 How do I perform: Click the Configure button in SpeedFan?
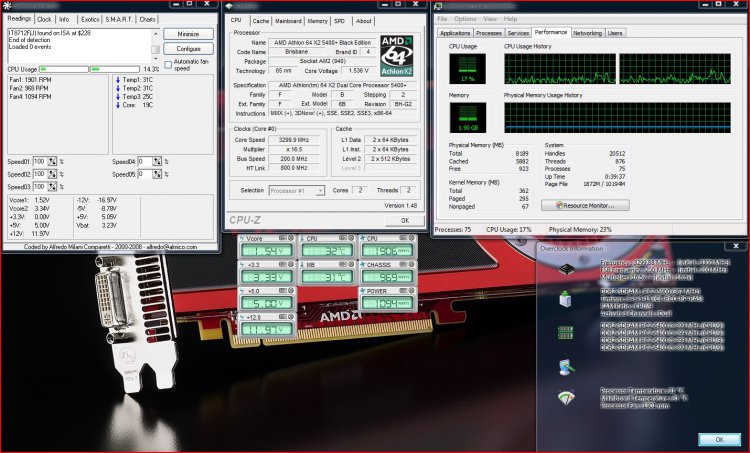(x=188, y=49)
